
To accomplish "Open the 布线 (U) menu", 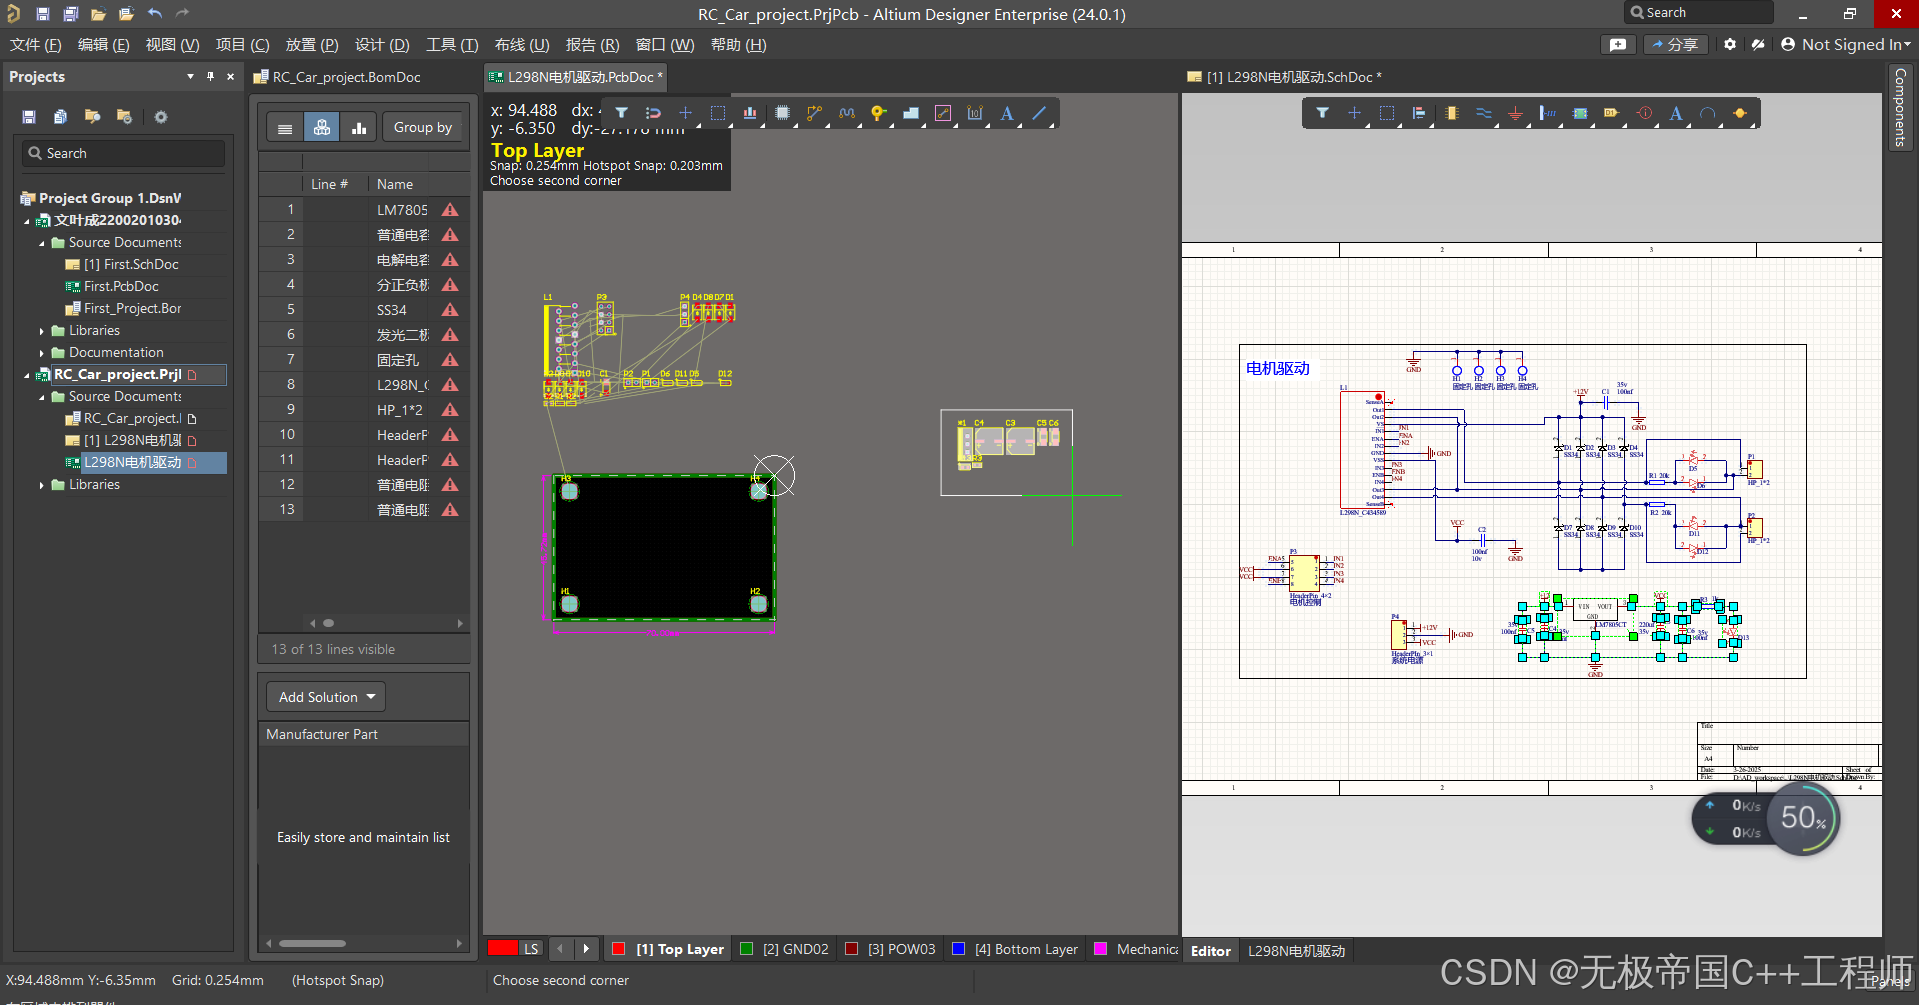I will tap(522, 45).
